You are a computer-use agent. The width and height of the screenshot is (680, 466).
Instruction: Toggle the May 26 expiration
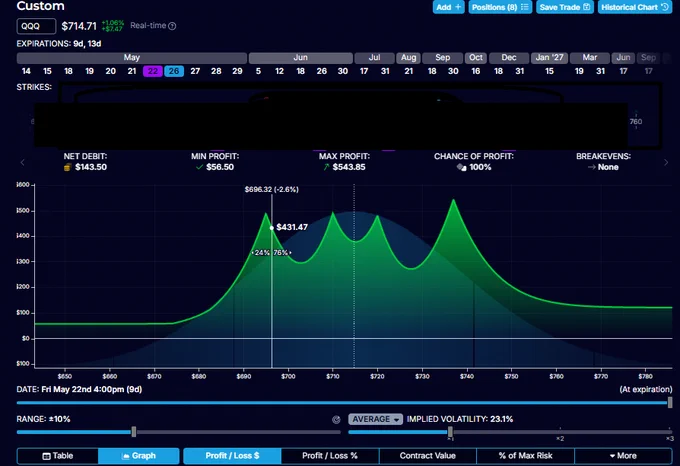pyautogui.click(x=174, y=71)
